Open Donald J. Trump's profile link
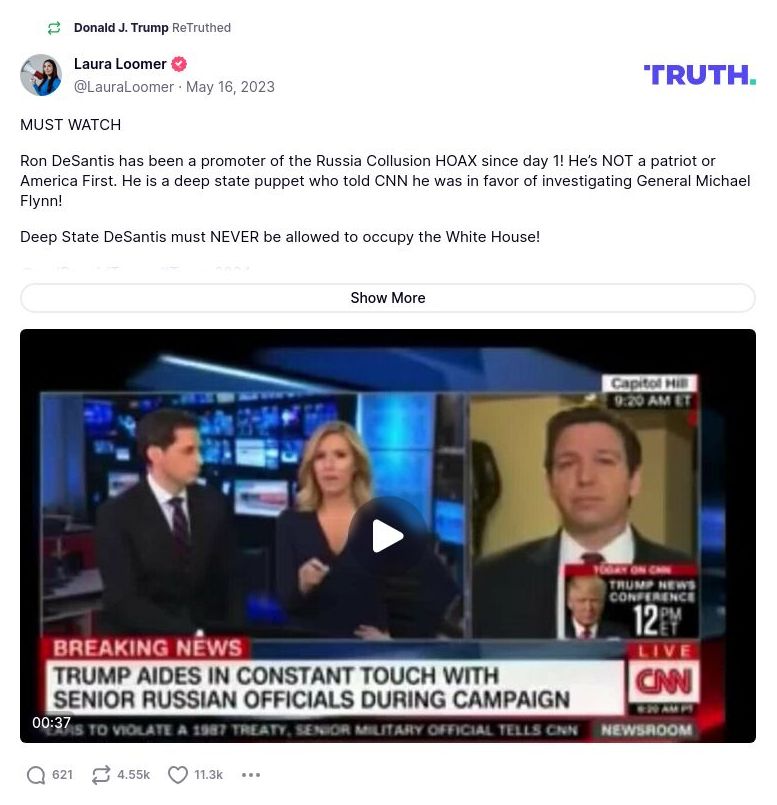The height and width of the screenshot is (805, 777). (x=121, y=28)
